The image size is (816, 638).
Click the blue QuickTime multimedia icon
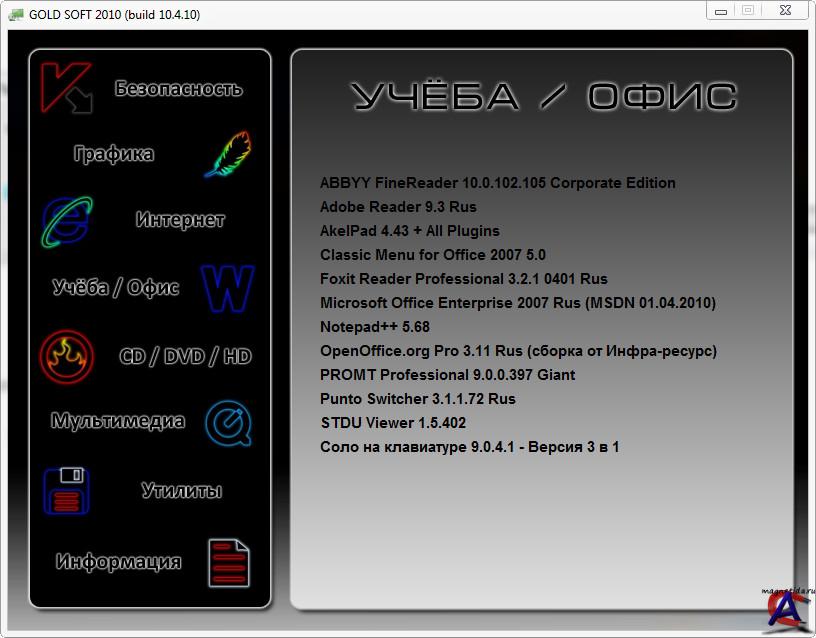228,423
